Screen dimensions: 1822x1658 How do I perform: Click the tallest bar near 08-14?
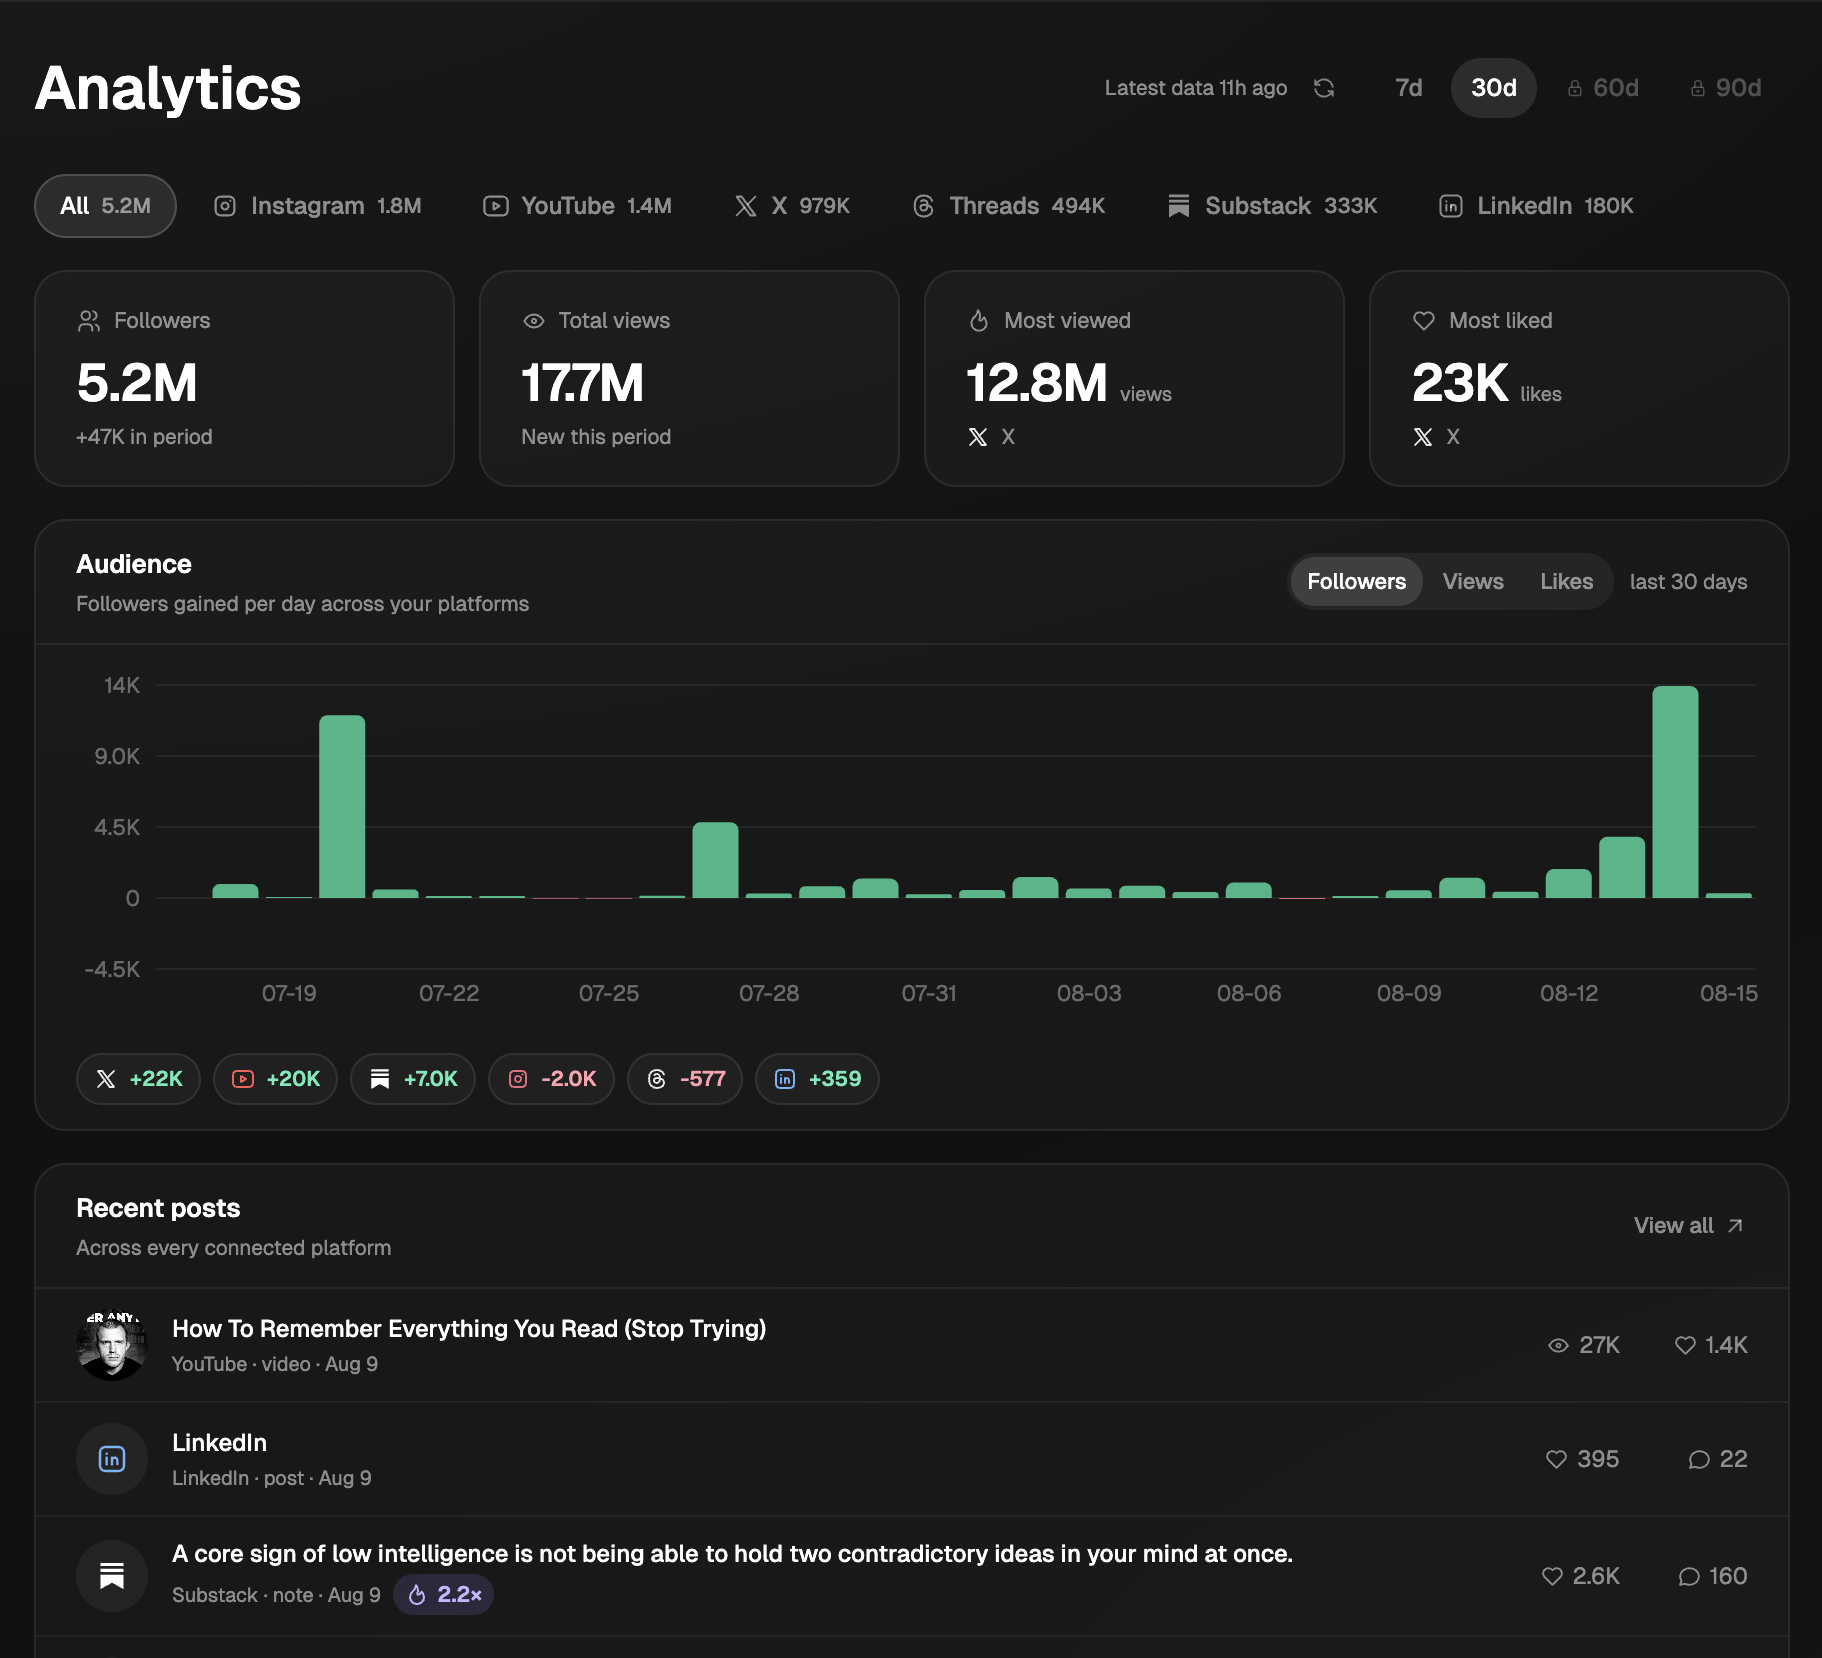[1675, 792]
